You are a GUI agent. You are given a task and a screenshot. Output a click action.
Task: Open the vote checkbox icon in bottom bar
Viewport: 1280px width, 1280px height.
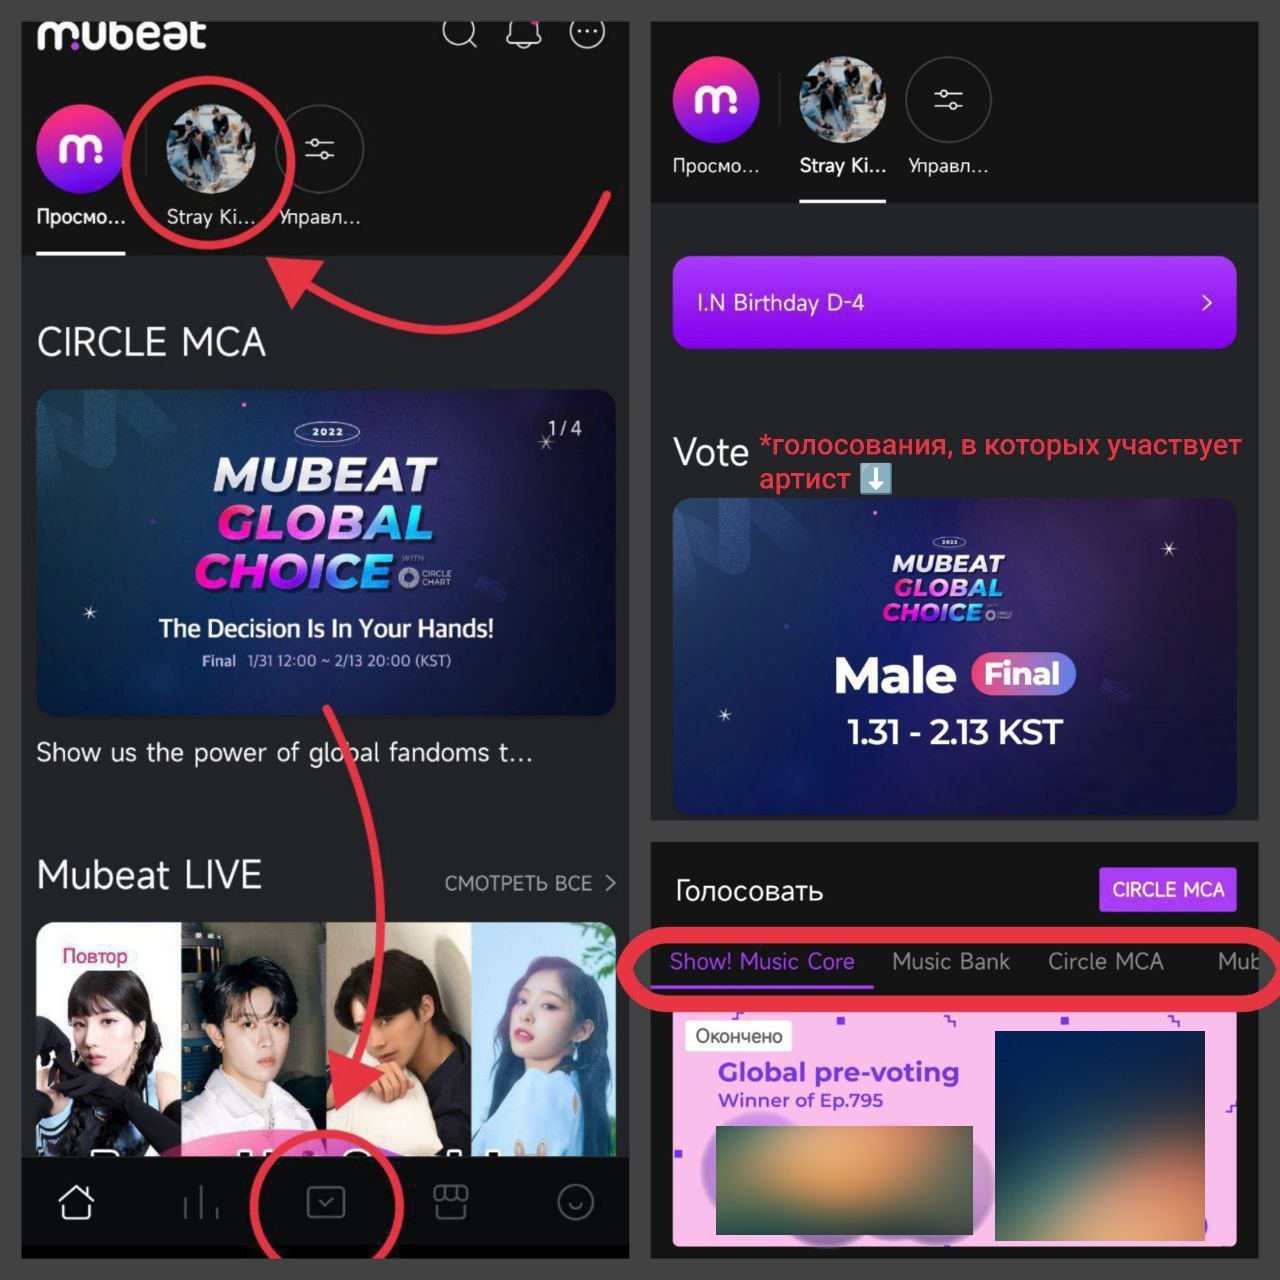326,1202
